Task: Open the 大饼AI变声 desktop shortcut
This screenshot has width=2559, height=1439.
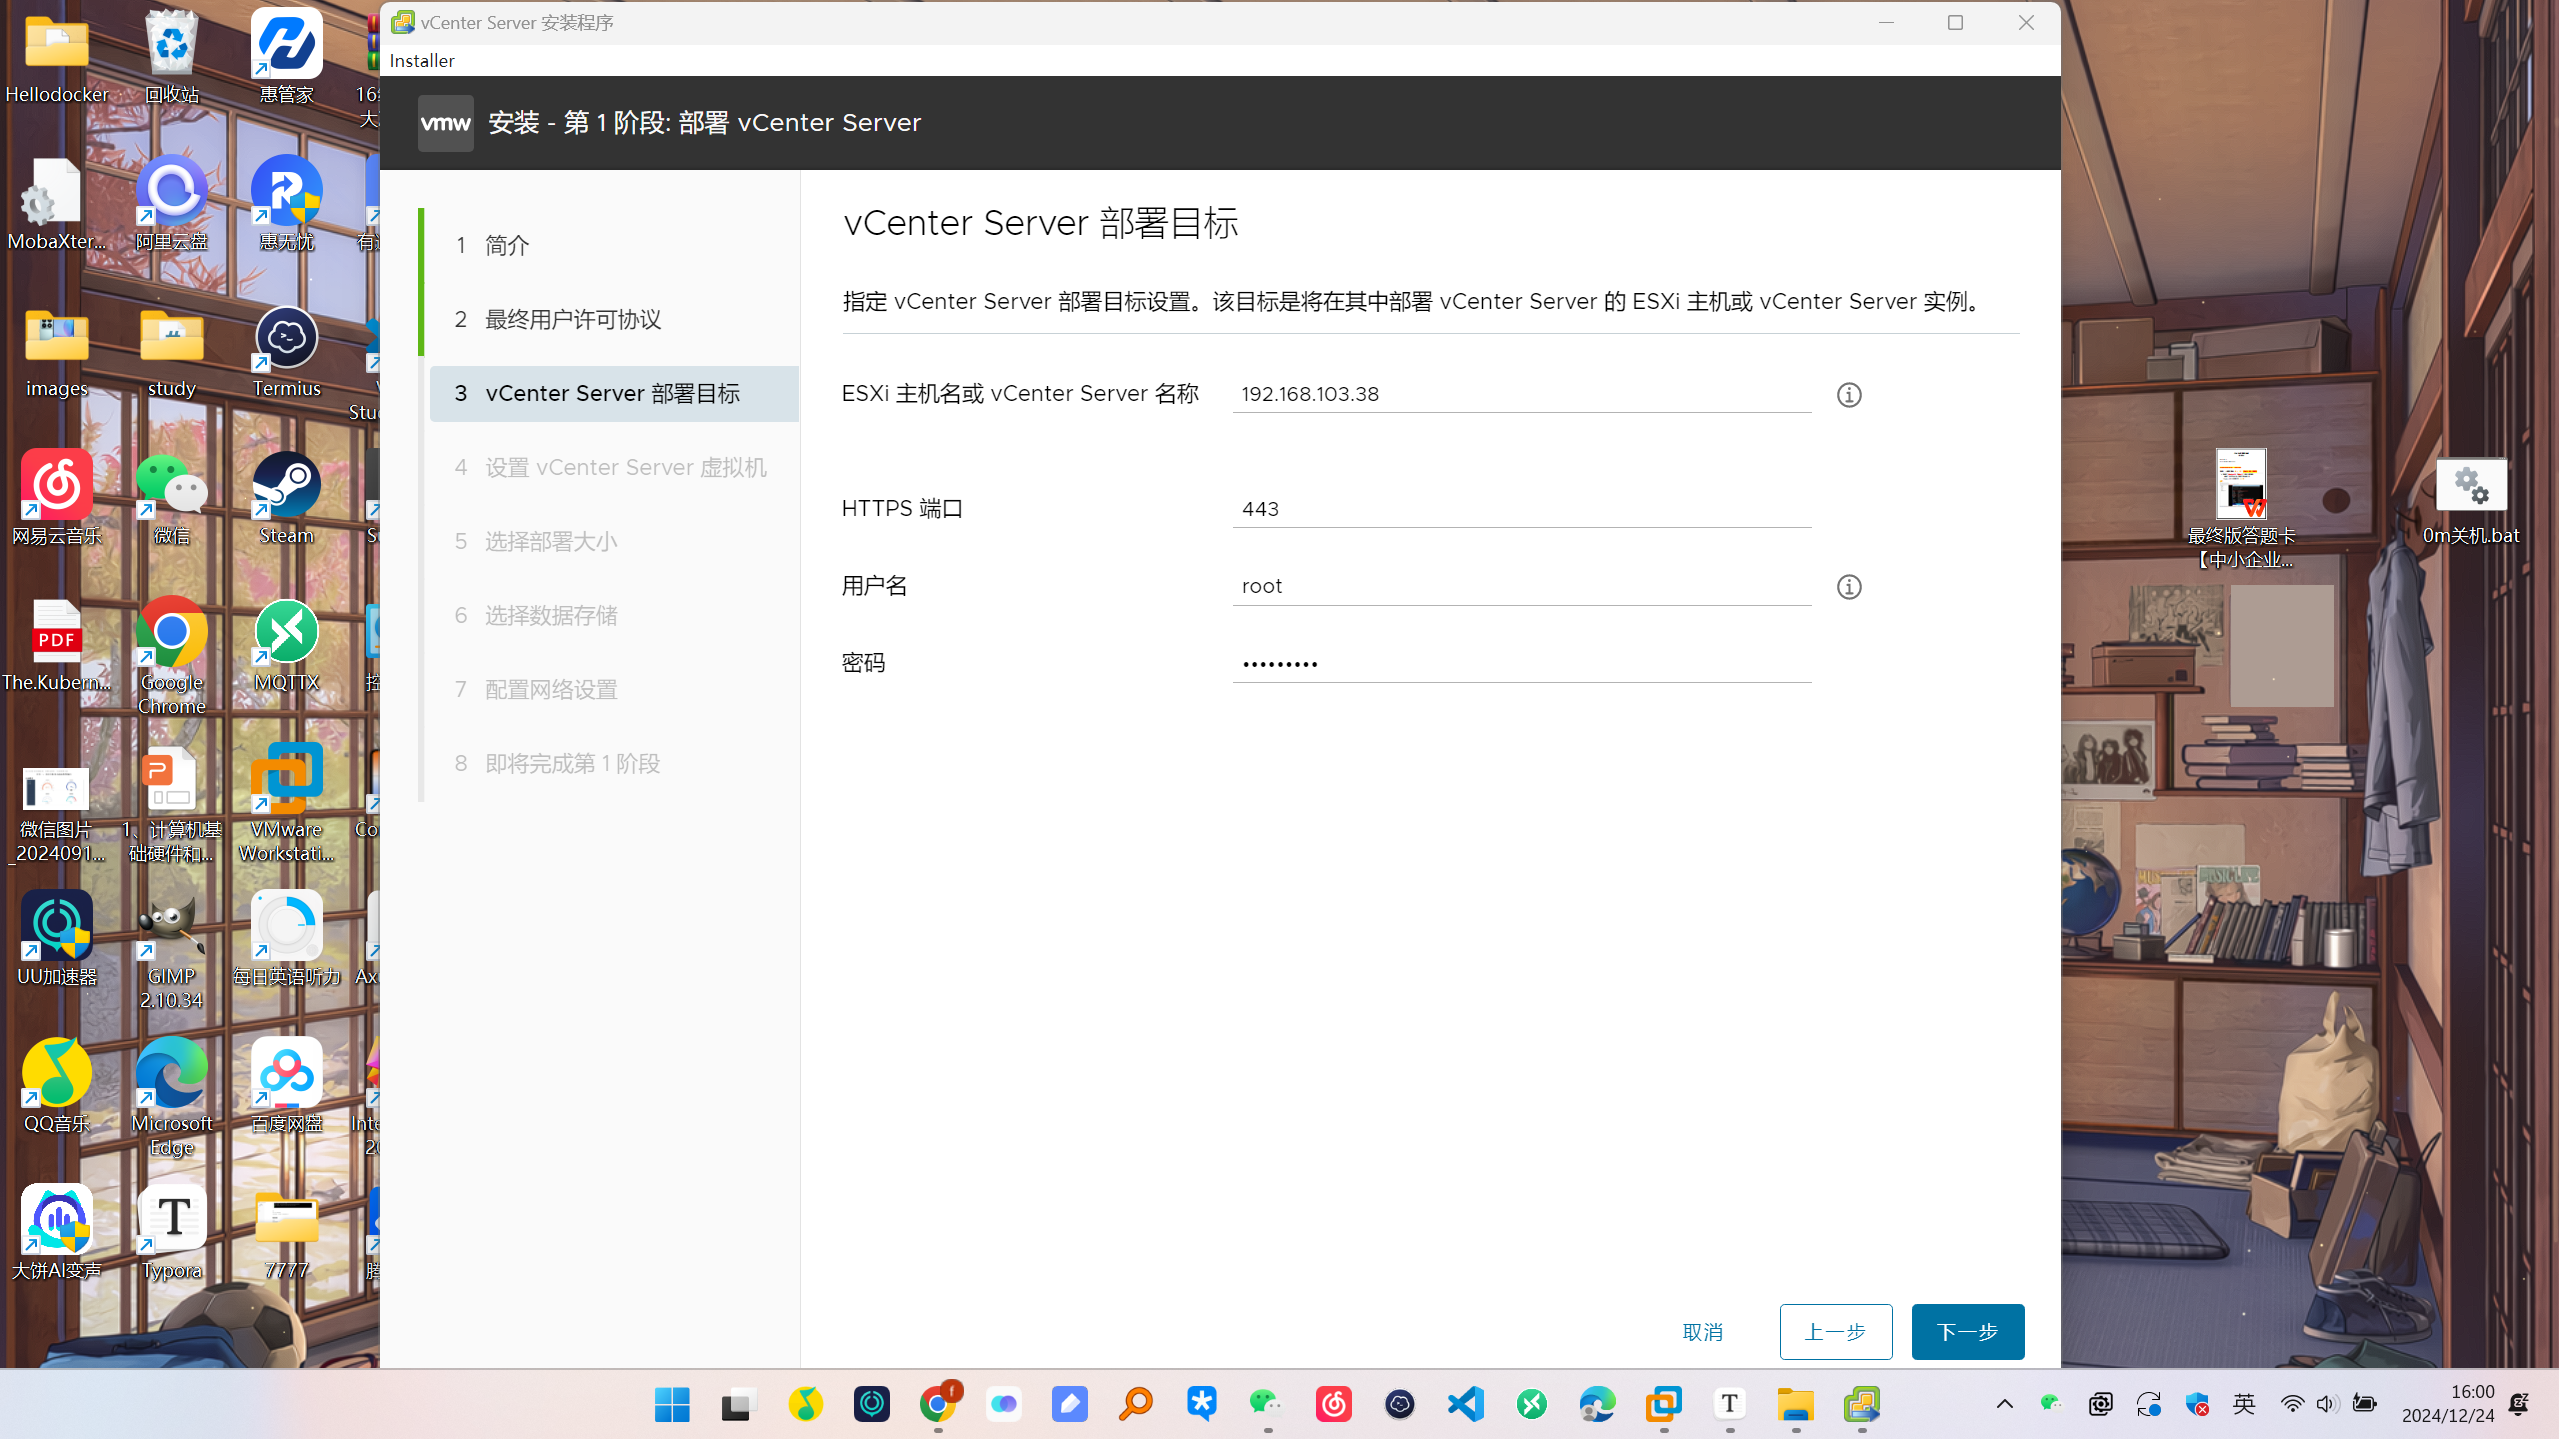Action: point(57,1234)
